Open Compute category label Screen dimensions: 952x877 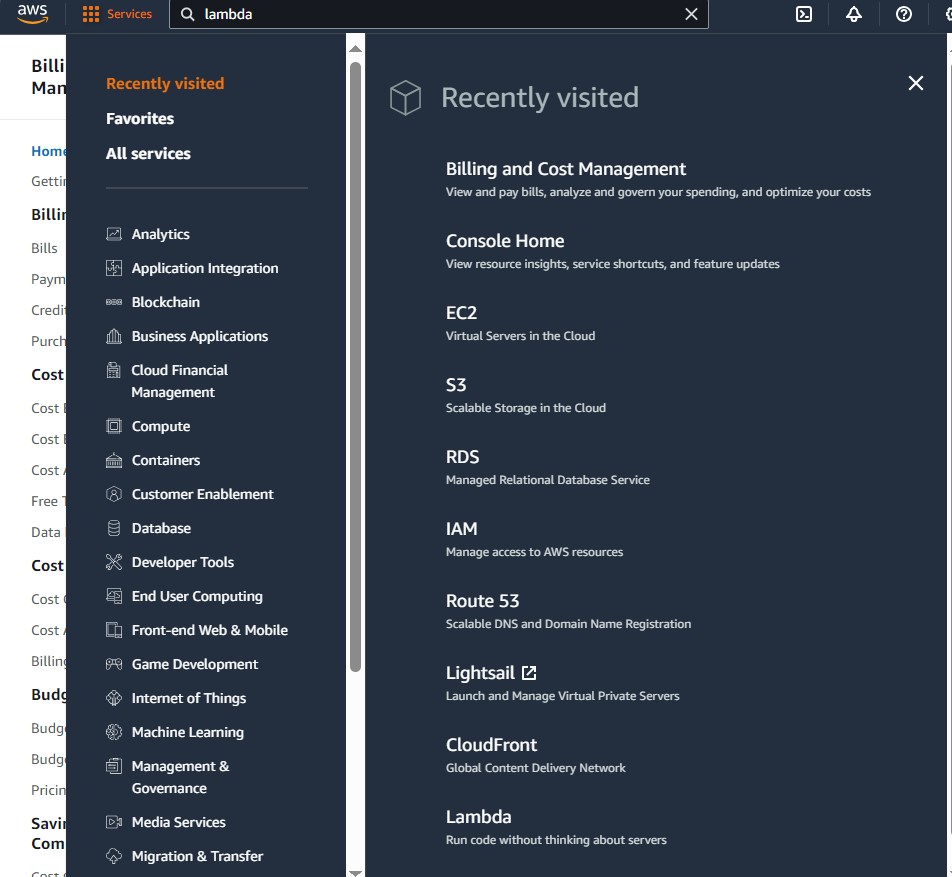(x=161, y=426)
